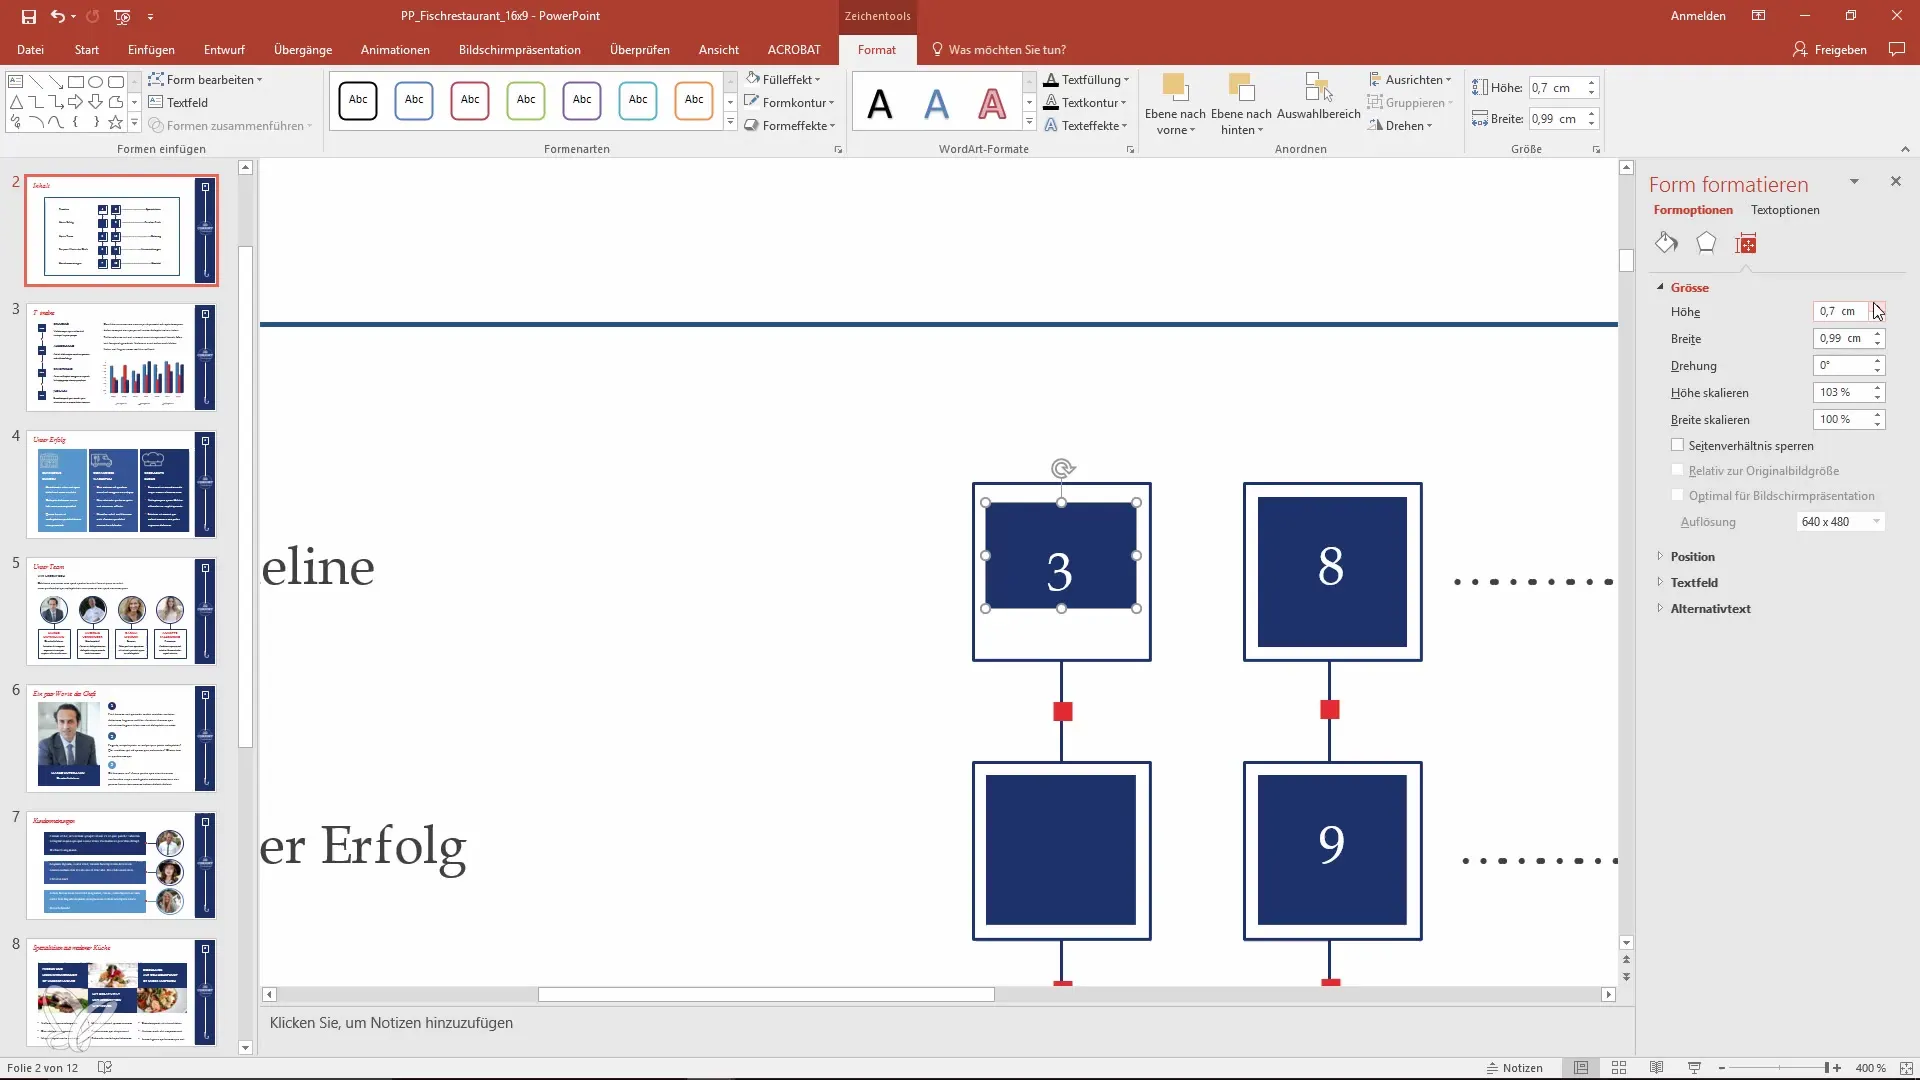Enable Relativ zur Originalgröße checkbox
The width and height of the screenshot is (1920, 1080).
(1677, 469)
